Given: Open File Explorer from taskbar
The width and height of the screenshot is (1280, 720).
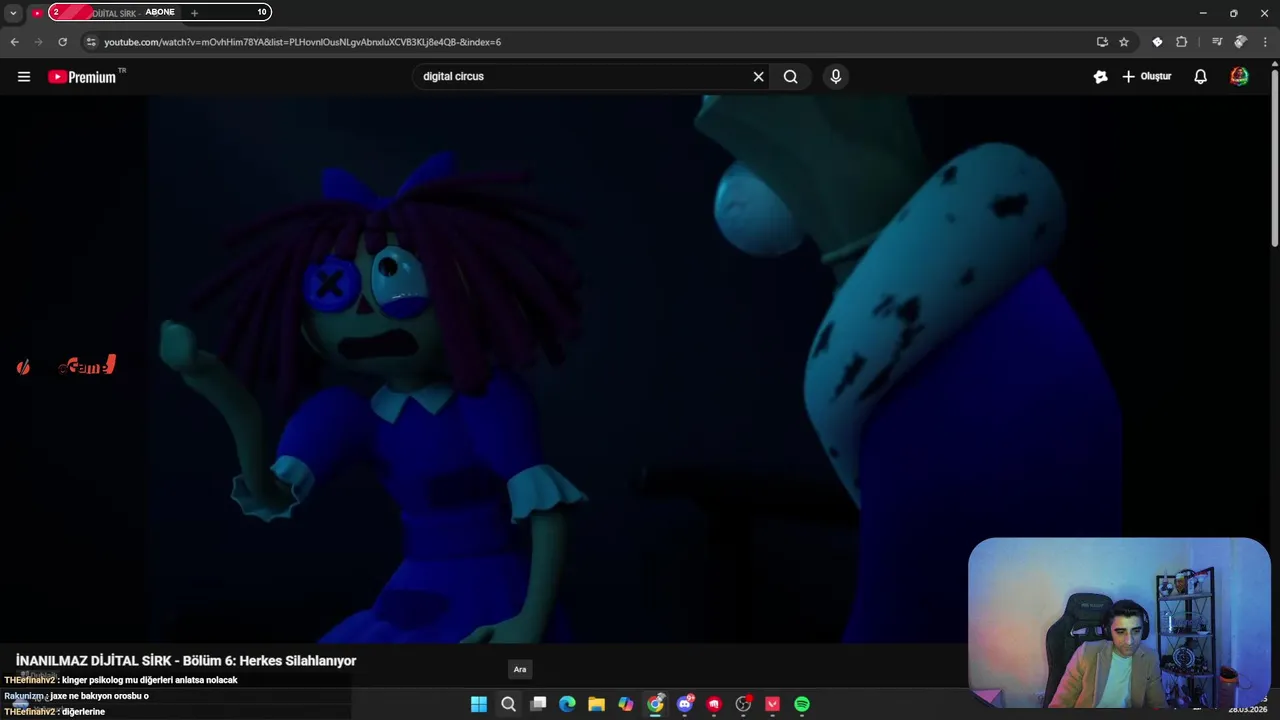Looking at the screenshot, I should tap(596, 704).
